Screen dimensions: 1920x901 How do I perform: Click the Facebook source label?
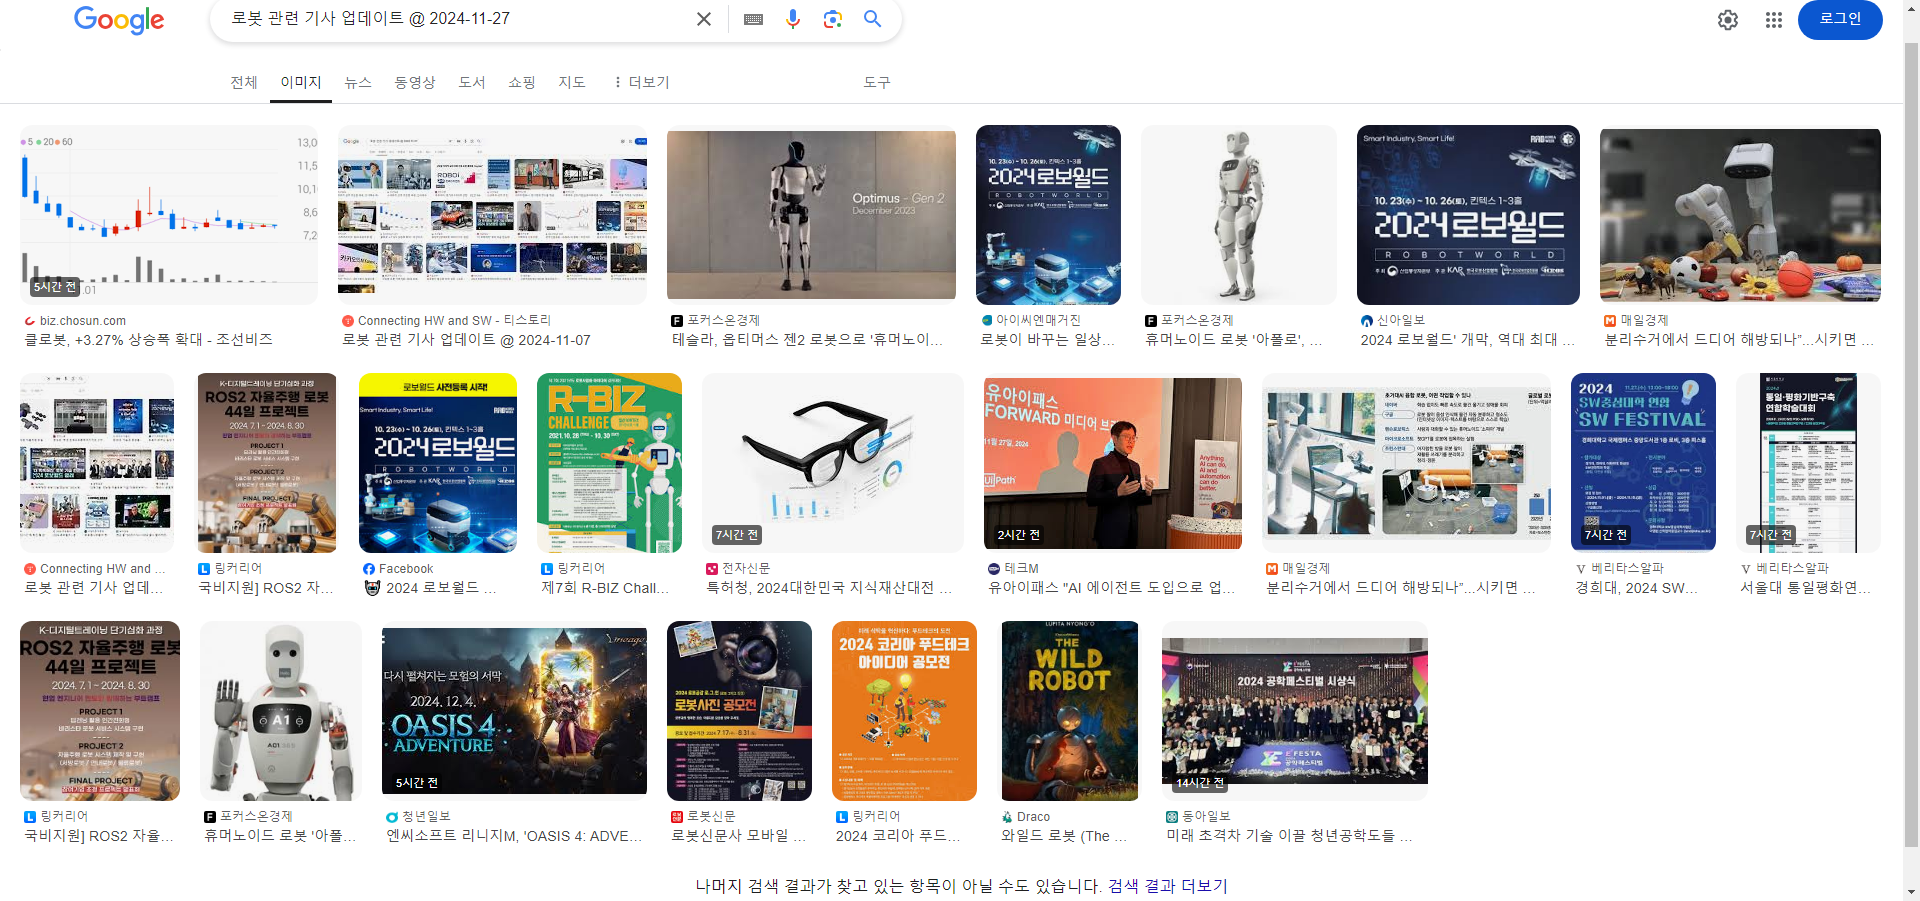(x=405, y=569)
